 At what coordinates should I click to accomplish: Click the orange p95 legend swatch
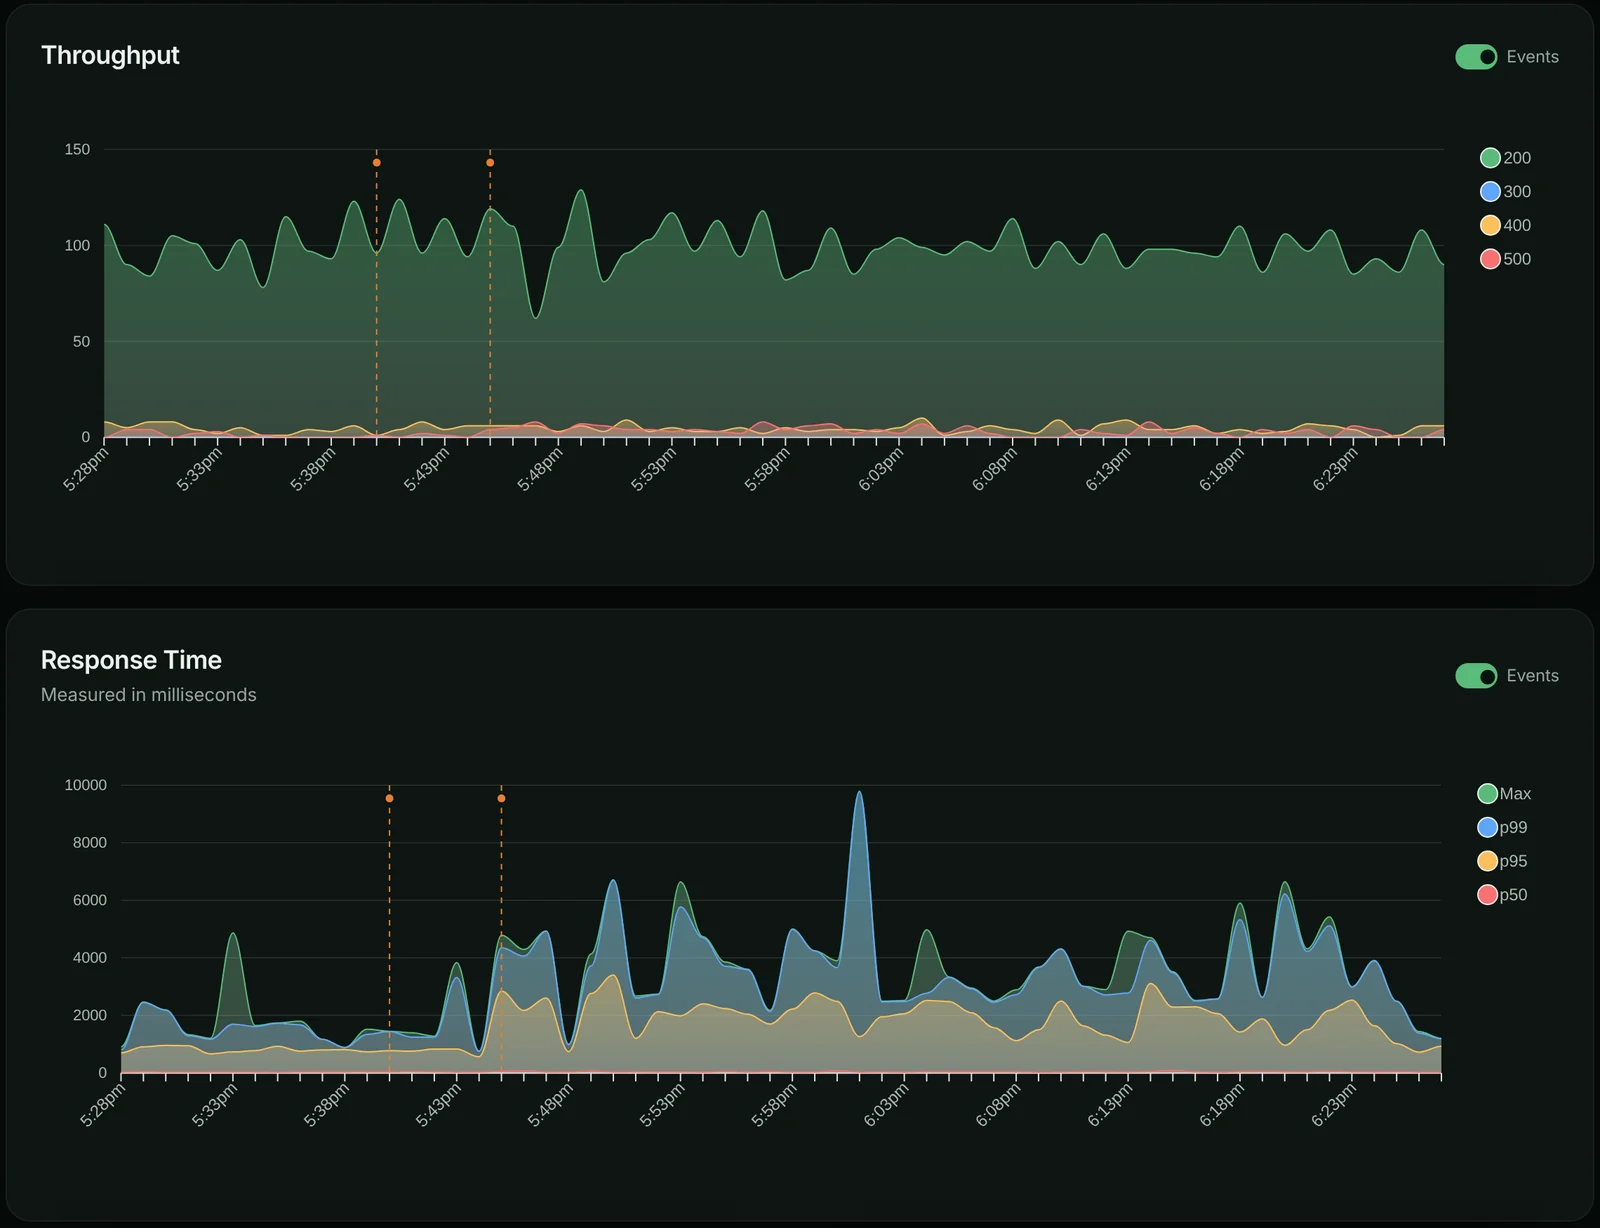pyautogui.click(x=1487, y=861)
